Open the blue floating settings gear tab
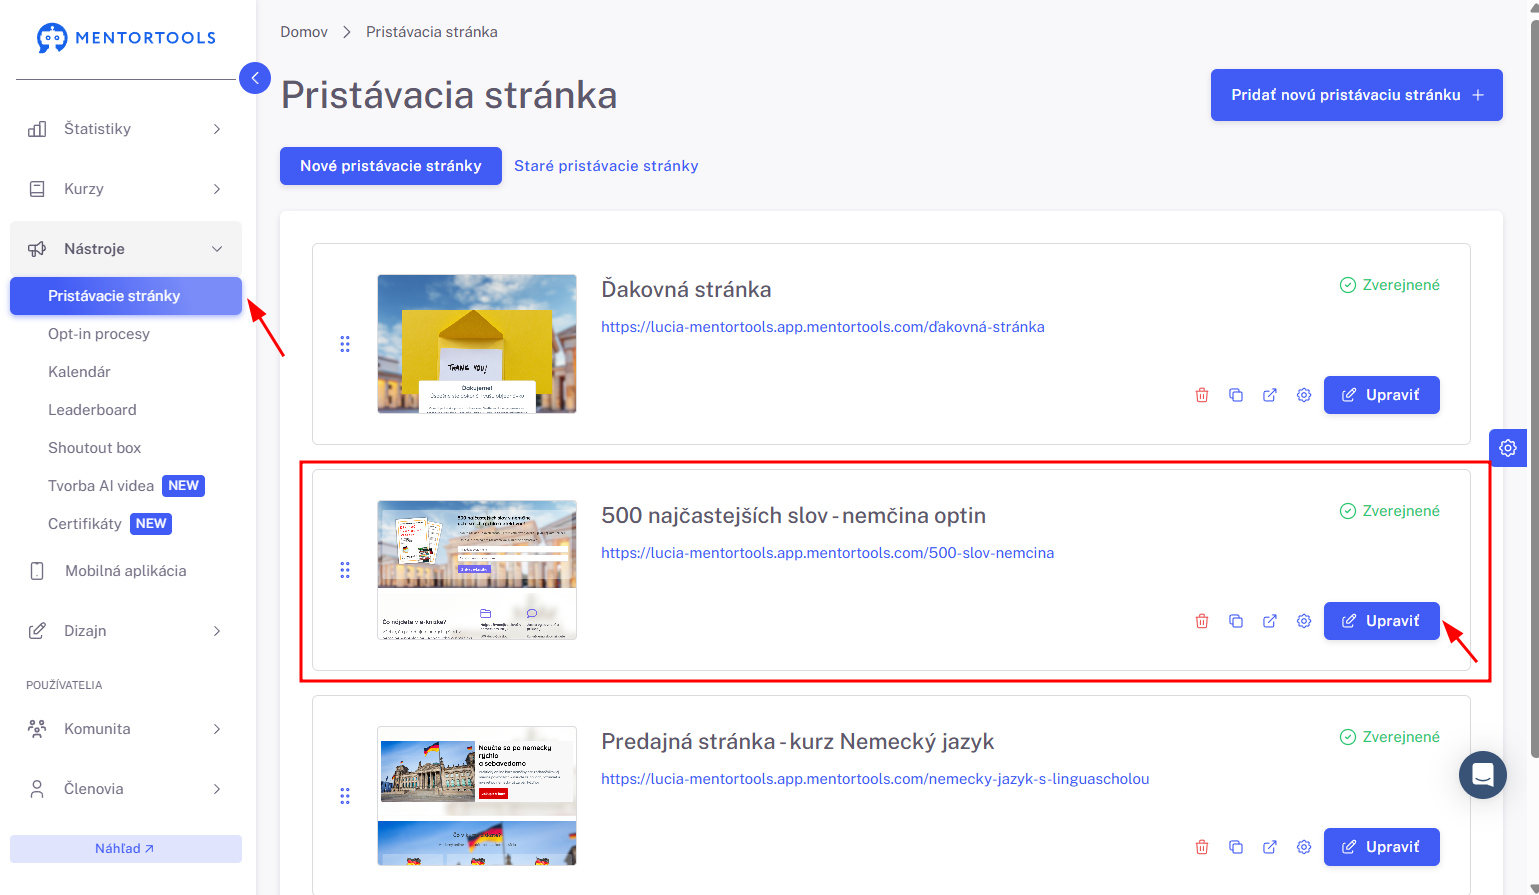The height and width of the screenshot is (895, 1539). [x=1508, y=448]
